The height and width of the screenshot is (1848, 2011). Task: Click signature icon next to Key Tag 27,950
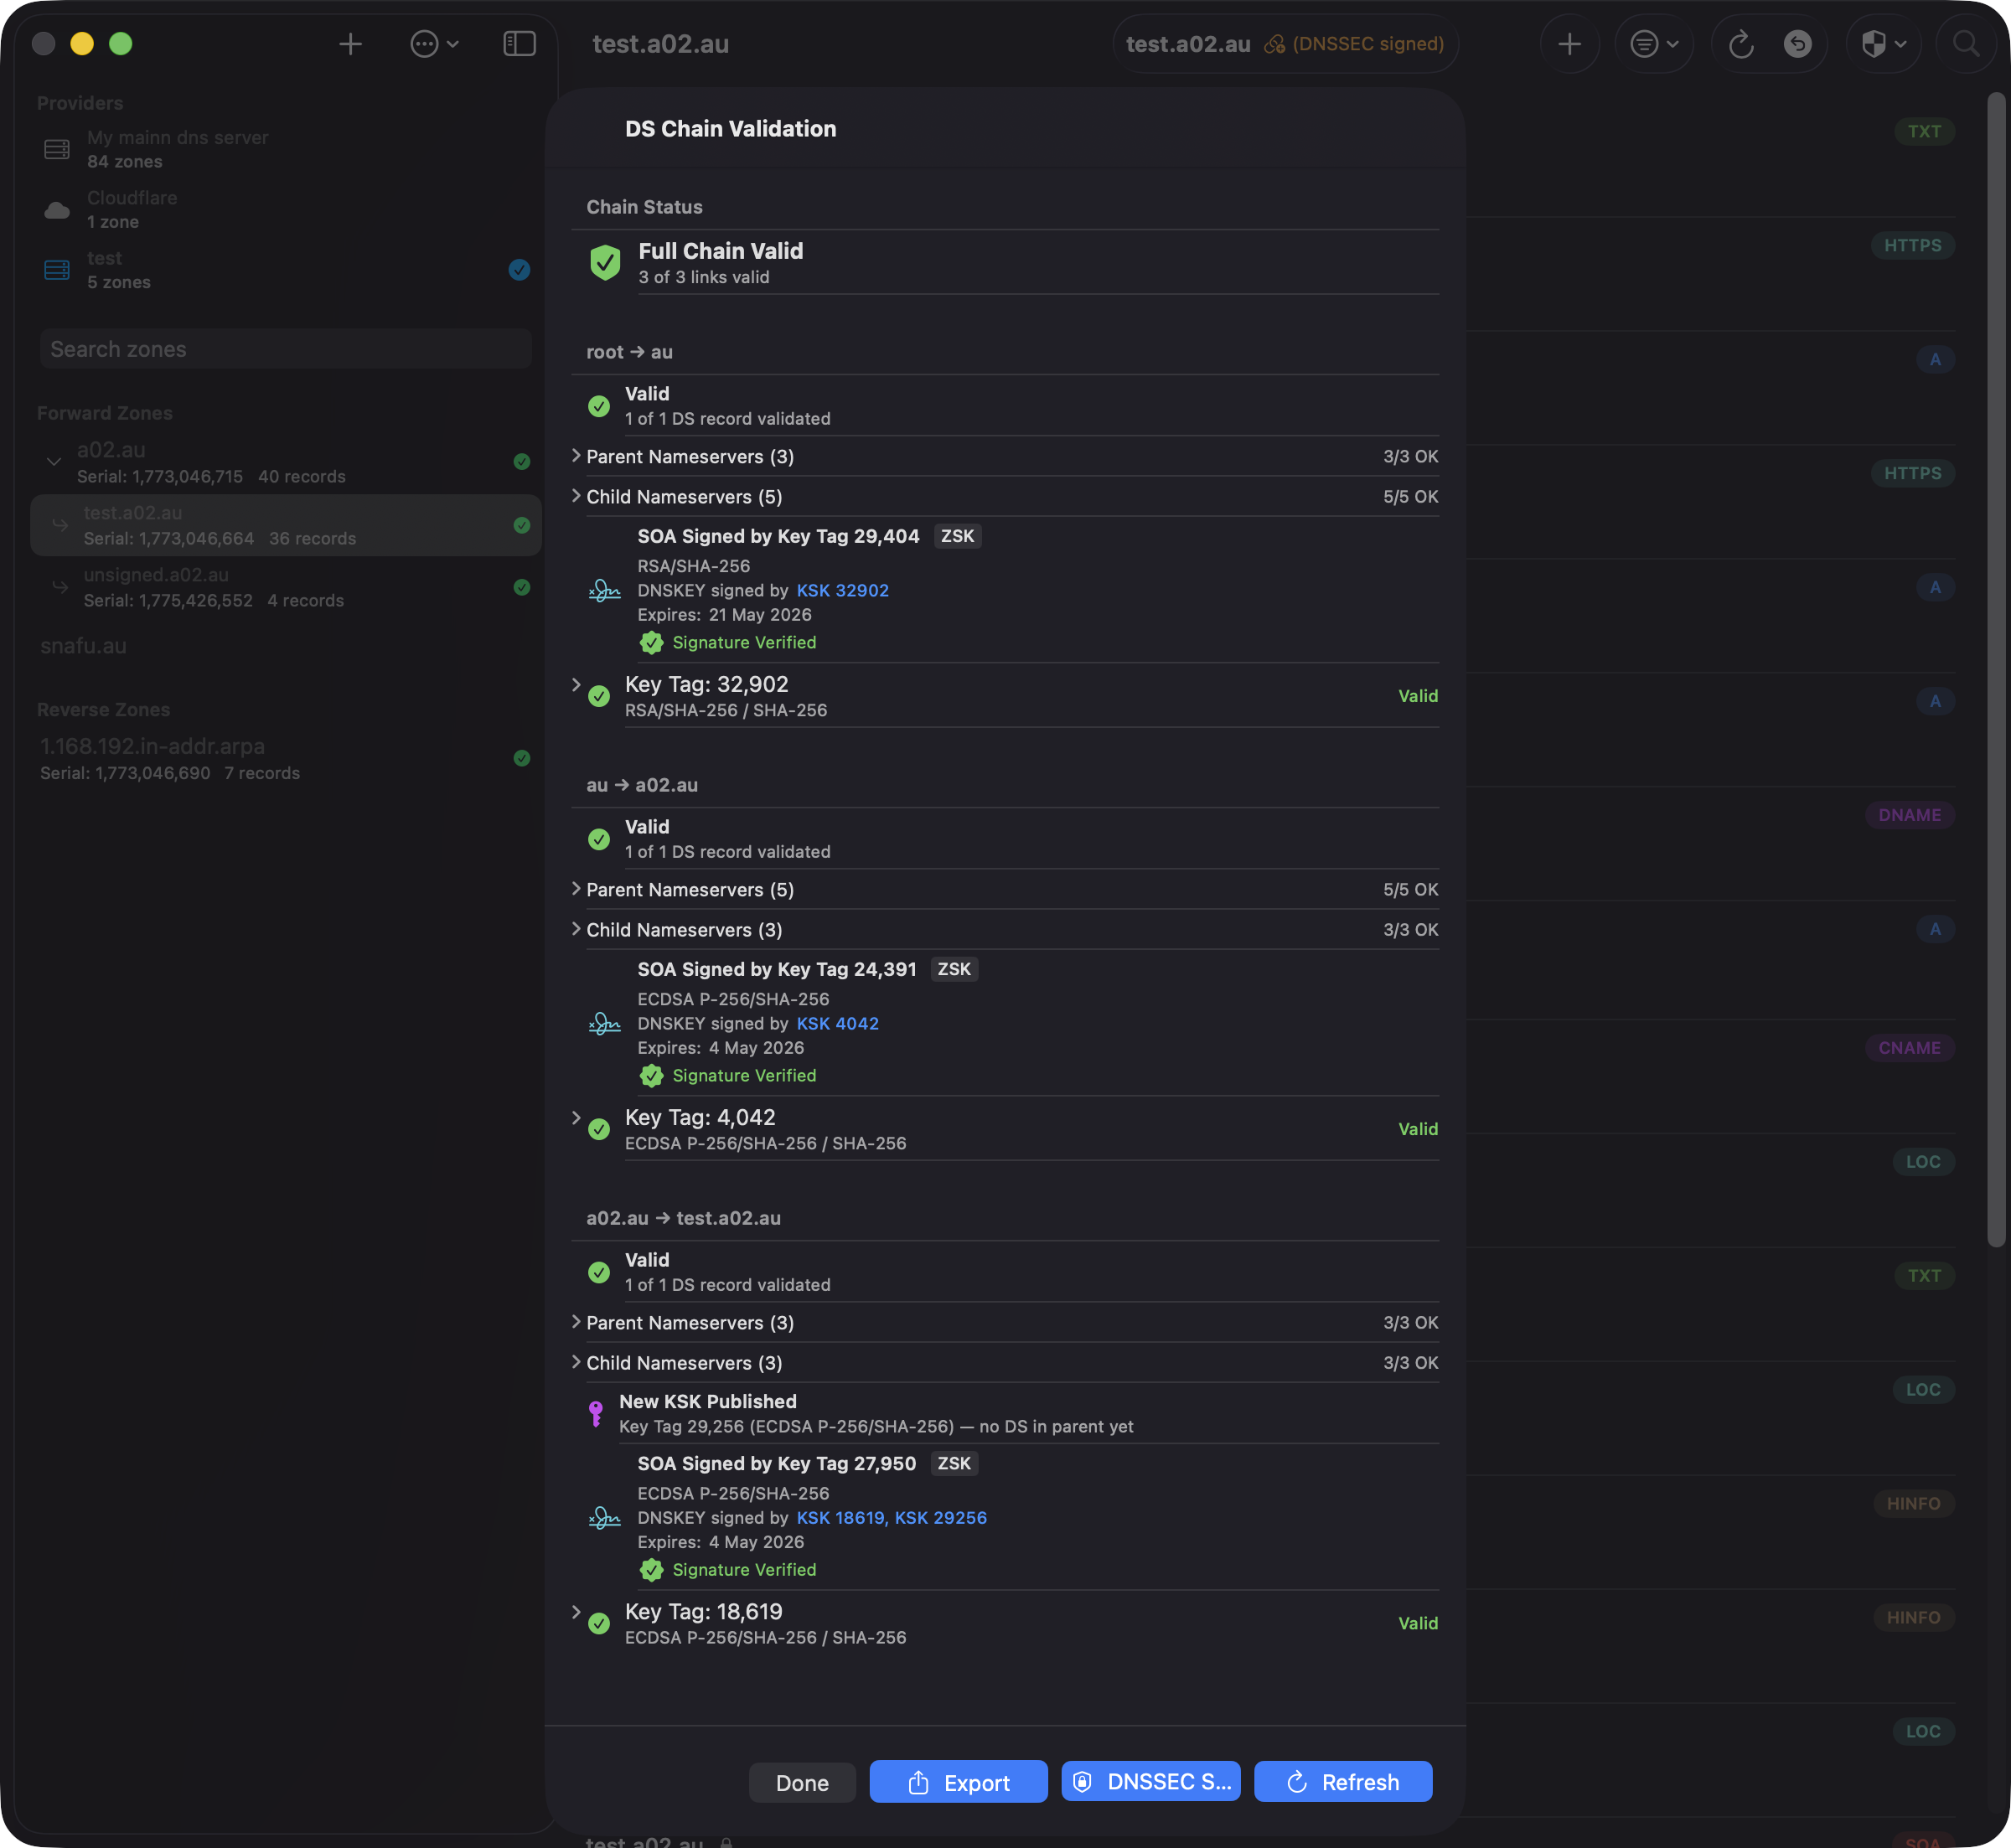pyautogui.click(x=604, y=1517)
